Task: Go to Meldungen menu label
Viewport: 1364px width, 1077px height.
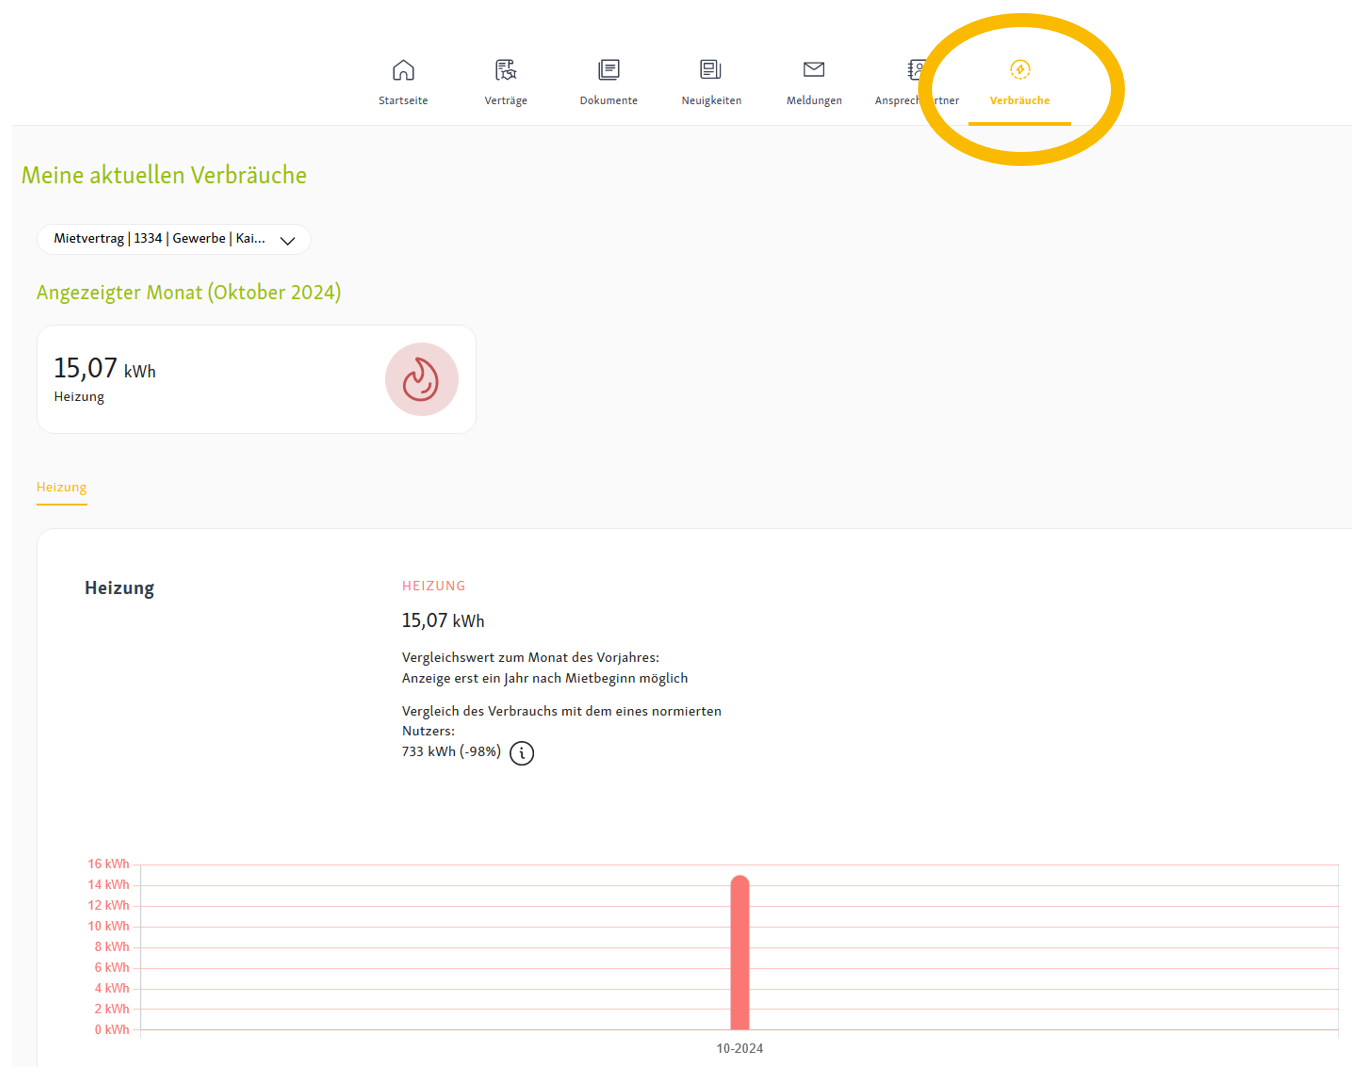Action: coord(814,101)
